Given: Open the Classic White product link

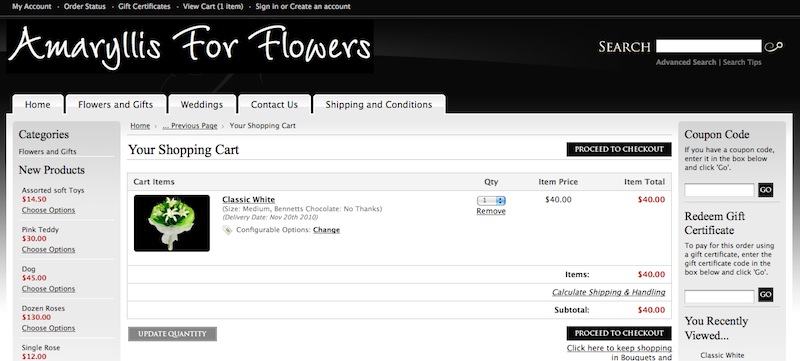Looking at the screenshot, I should [248, 200].
